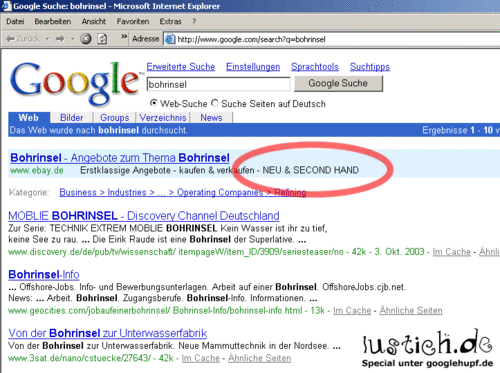
Task: Click the Stop loading icon
Action: coord(86,39)
